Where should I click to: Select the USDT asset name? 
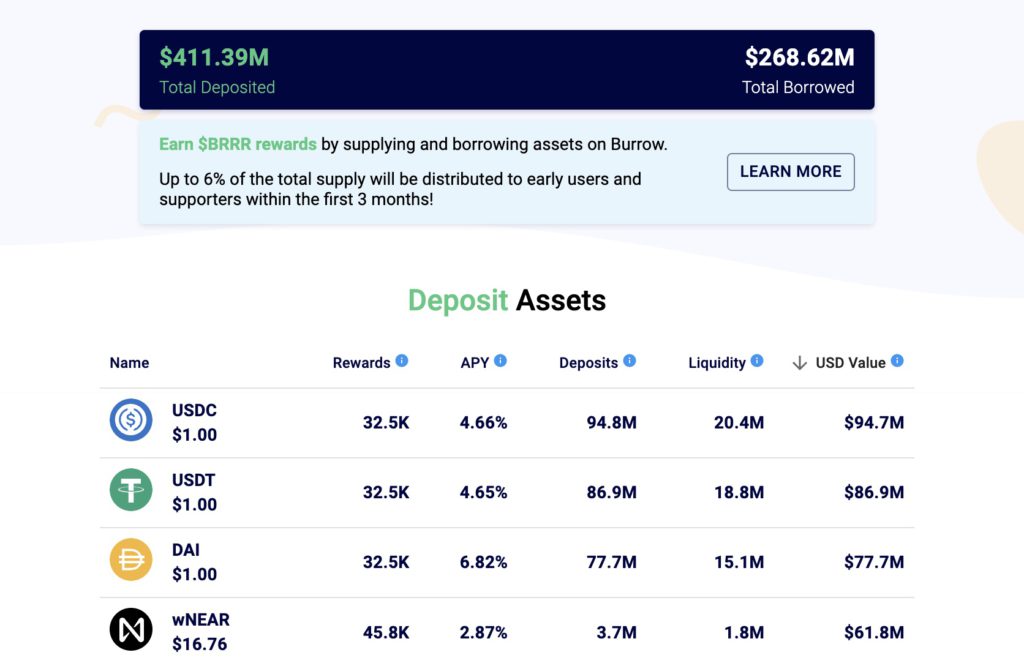193,480
